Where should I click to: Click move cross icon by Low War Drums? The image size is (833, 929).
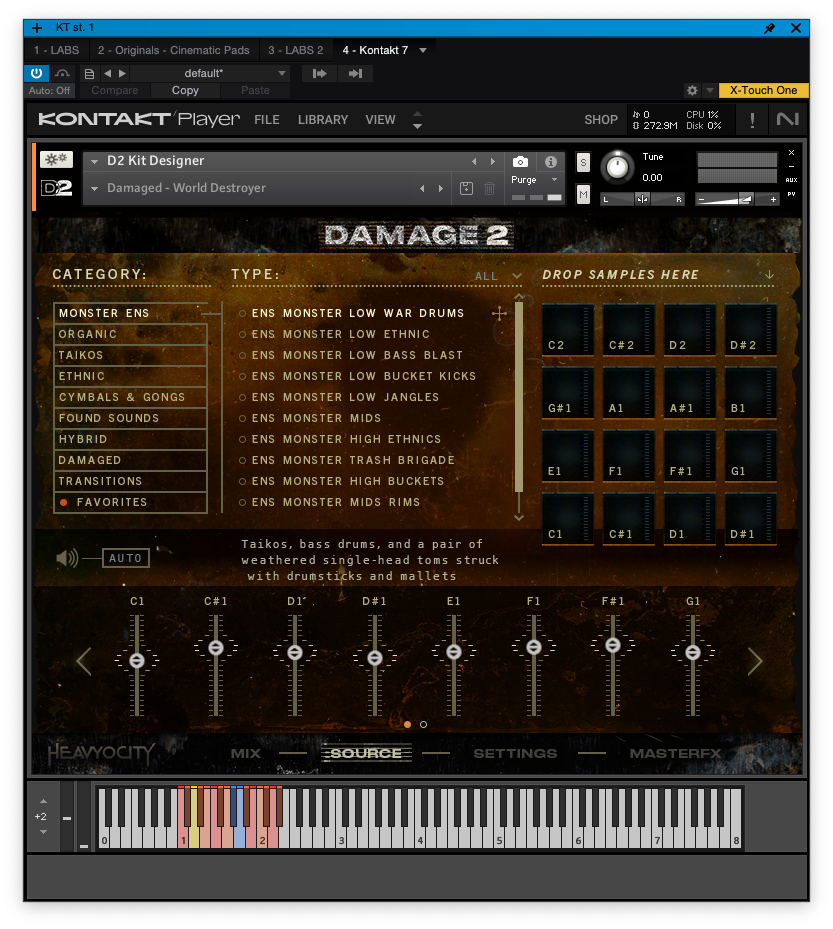pos(499,313)
